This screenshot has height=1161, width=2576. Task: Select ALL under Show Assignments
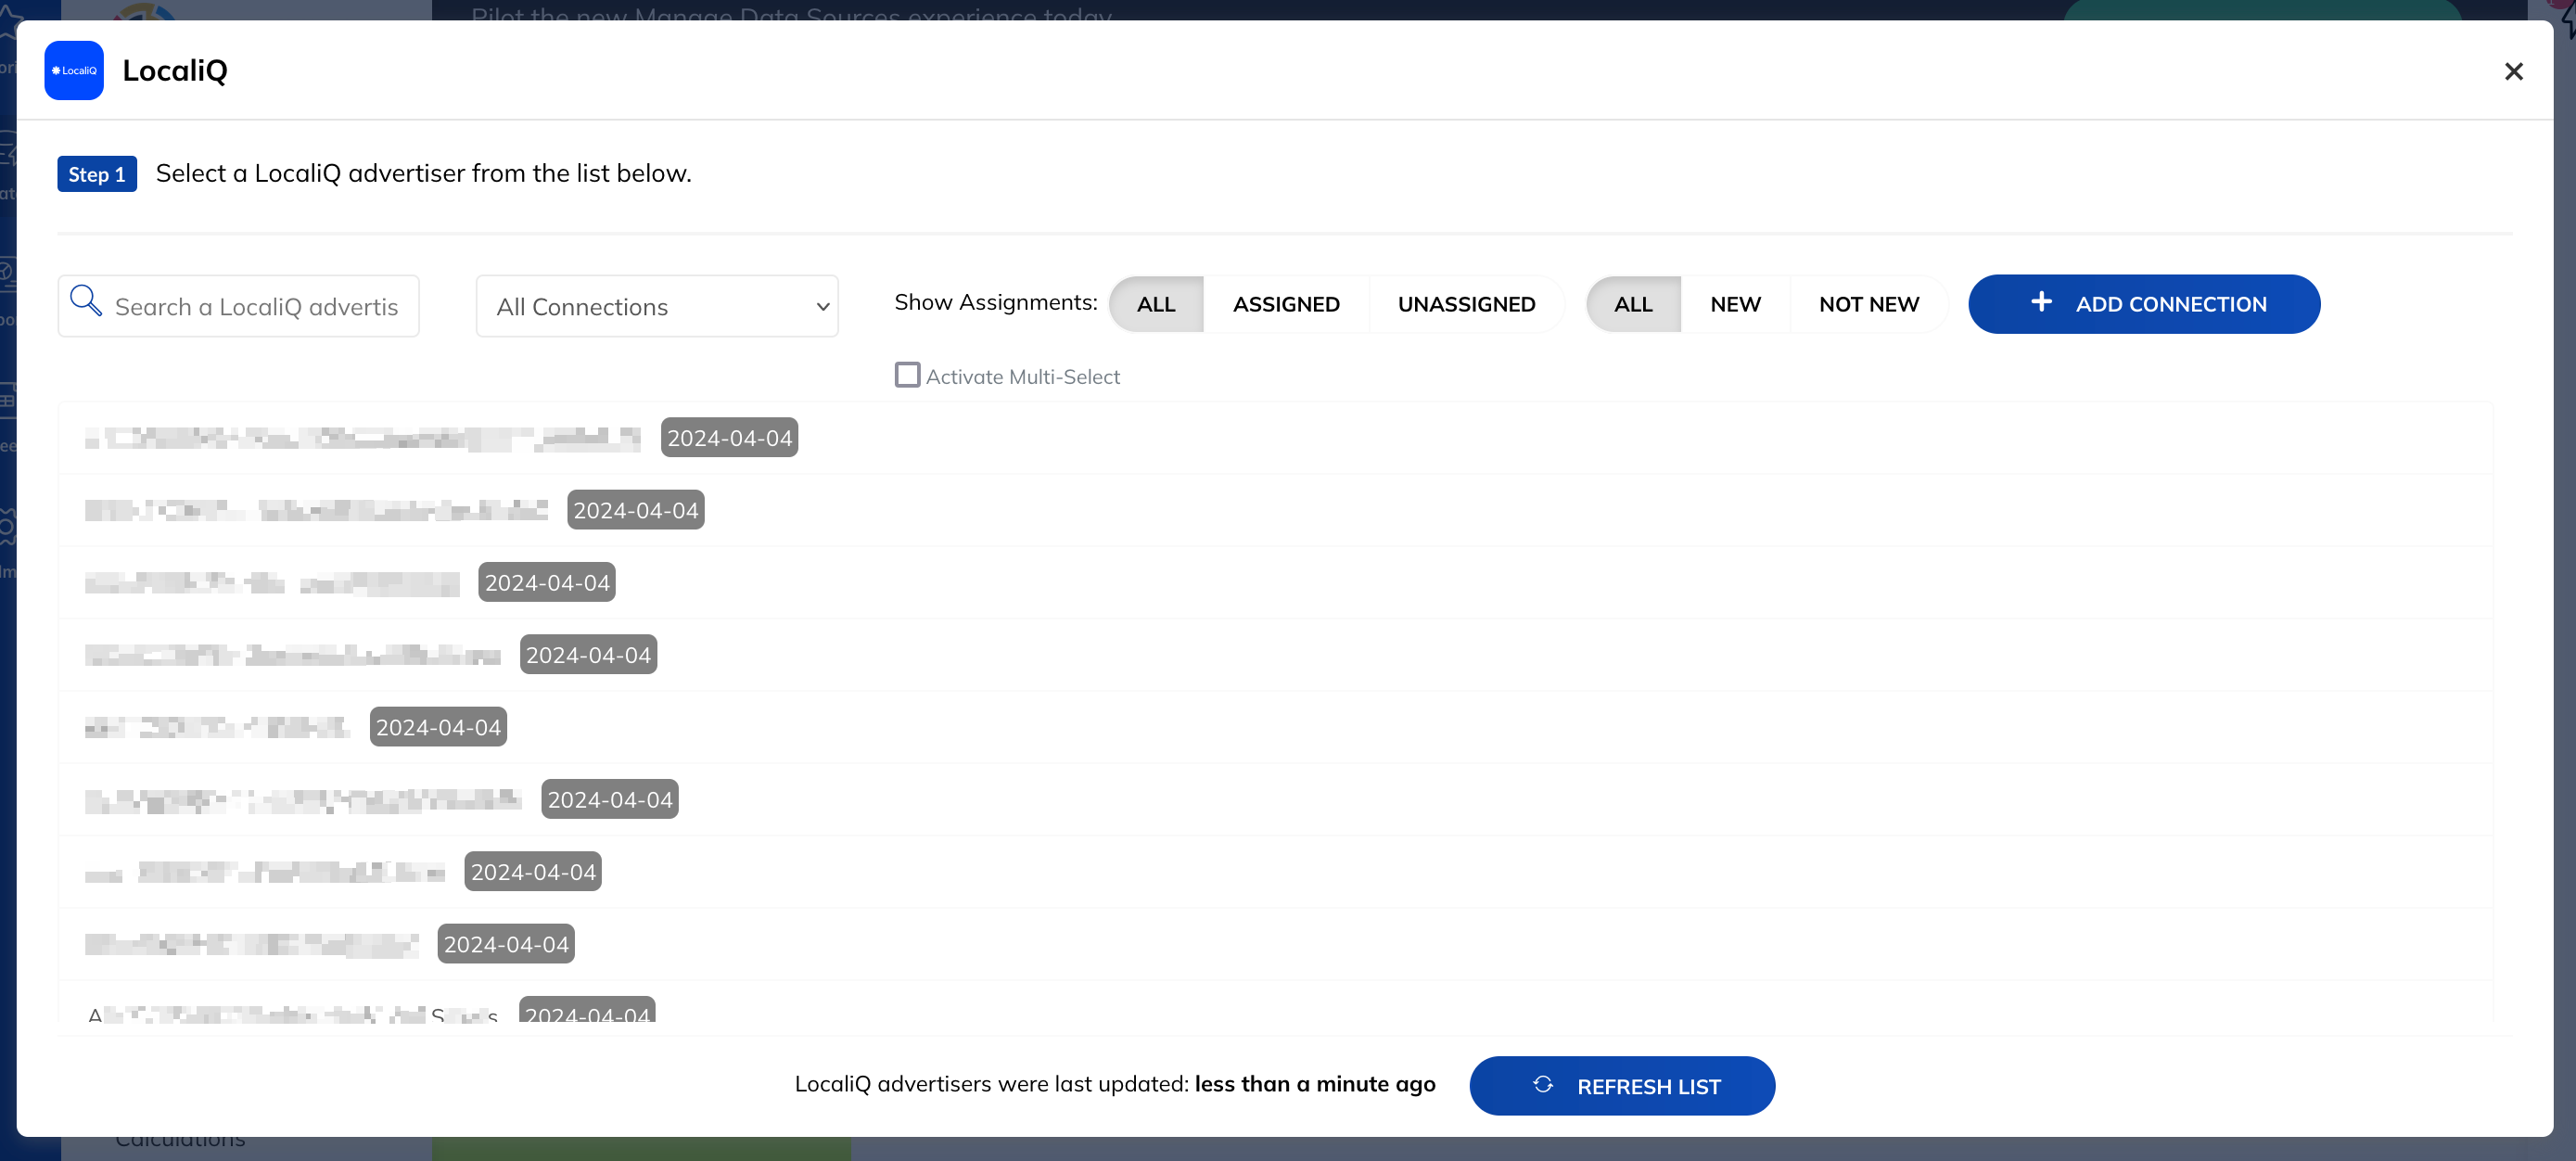pos(1156,304)
